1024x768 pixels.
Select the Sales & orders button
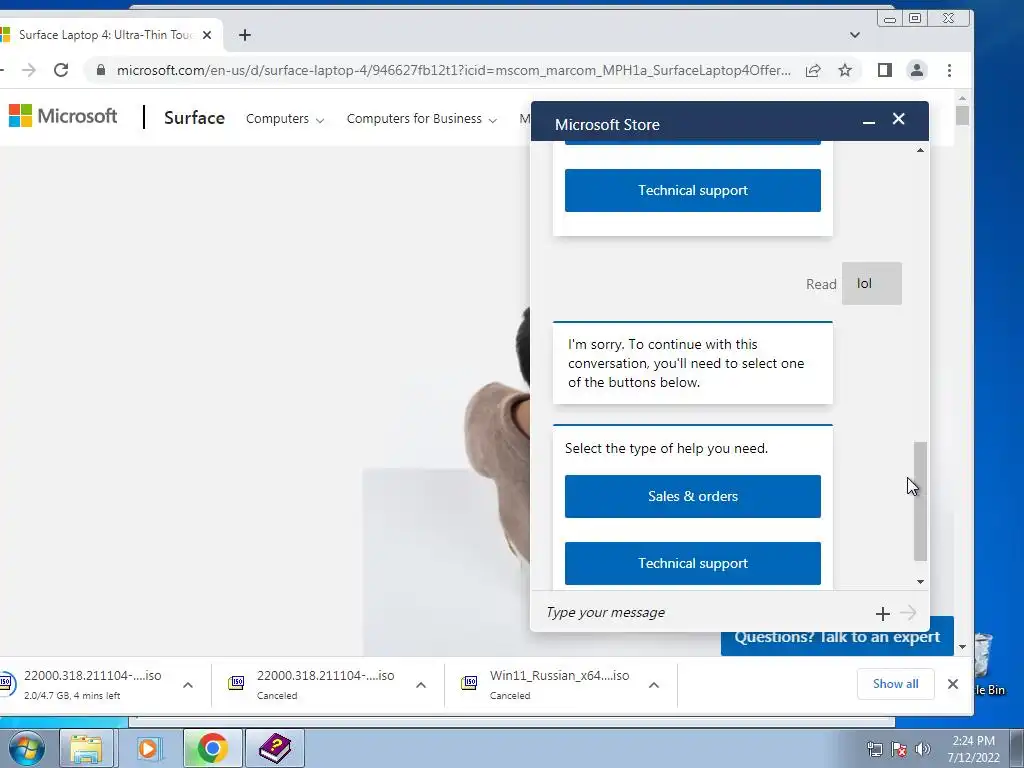692,496
